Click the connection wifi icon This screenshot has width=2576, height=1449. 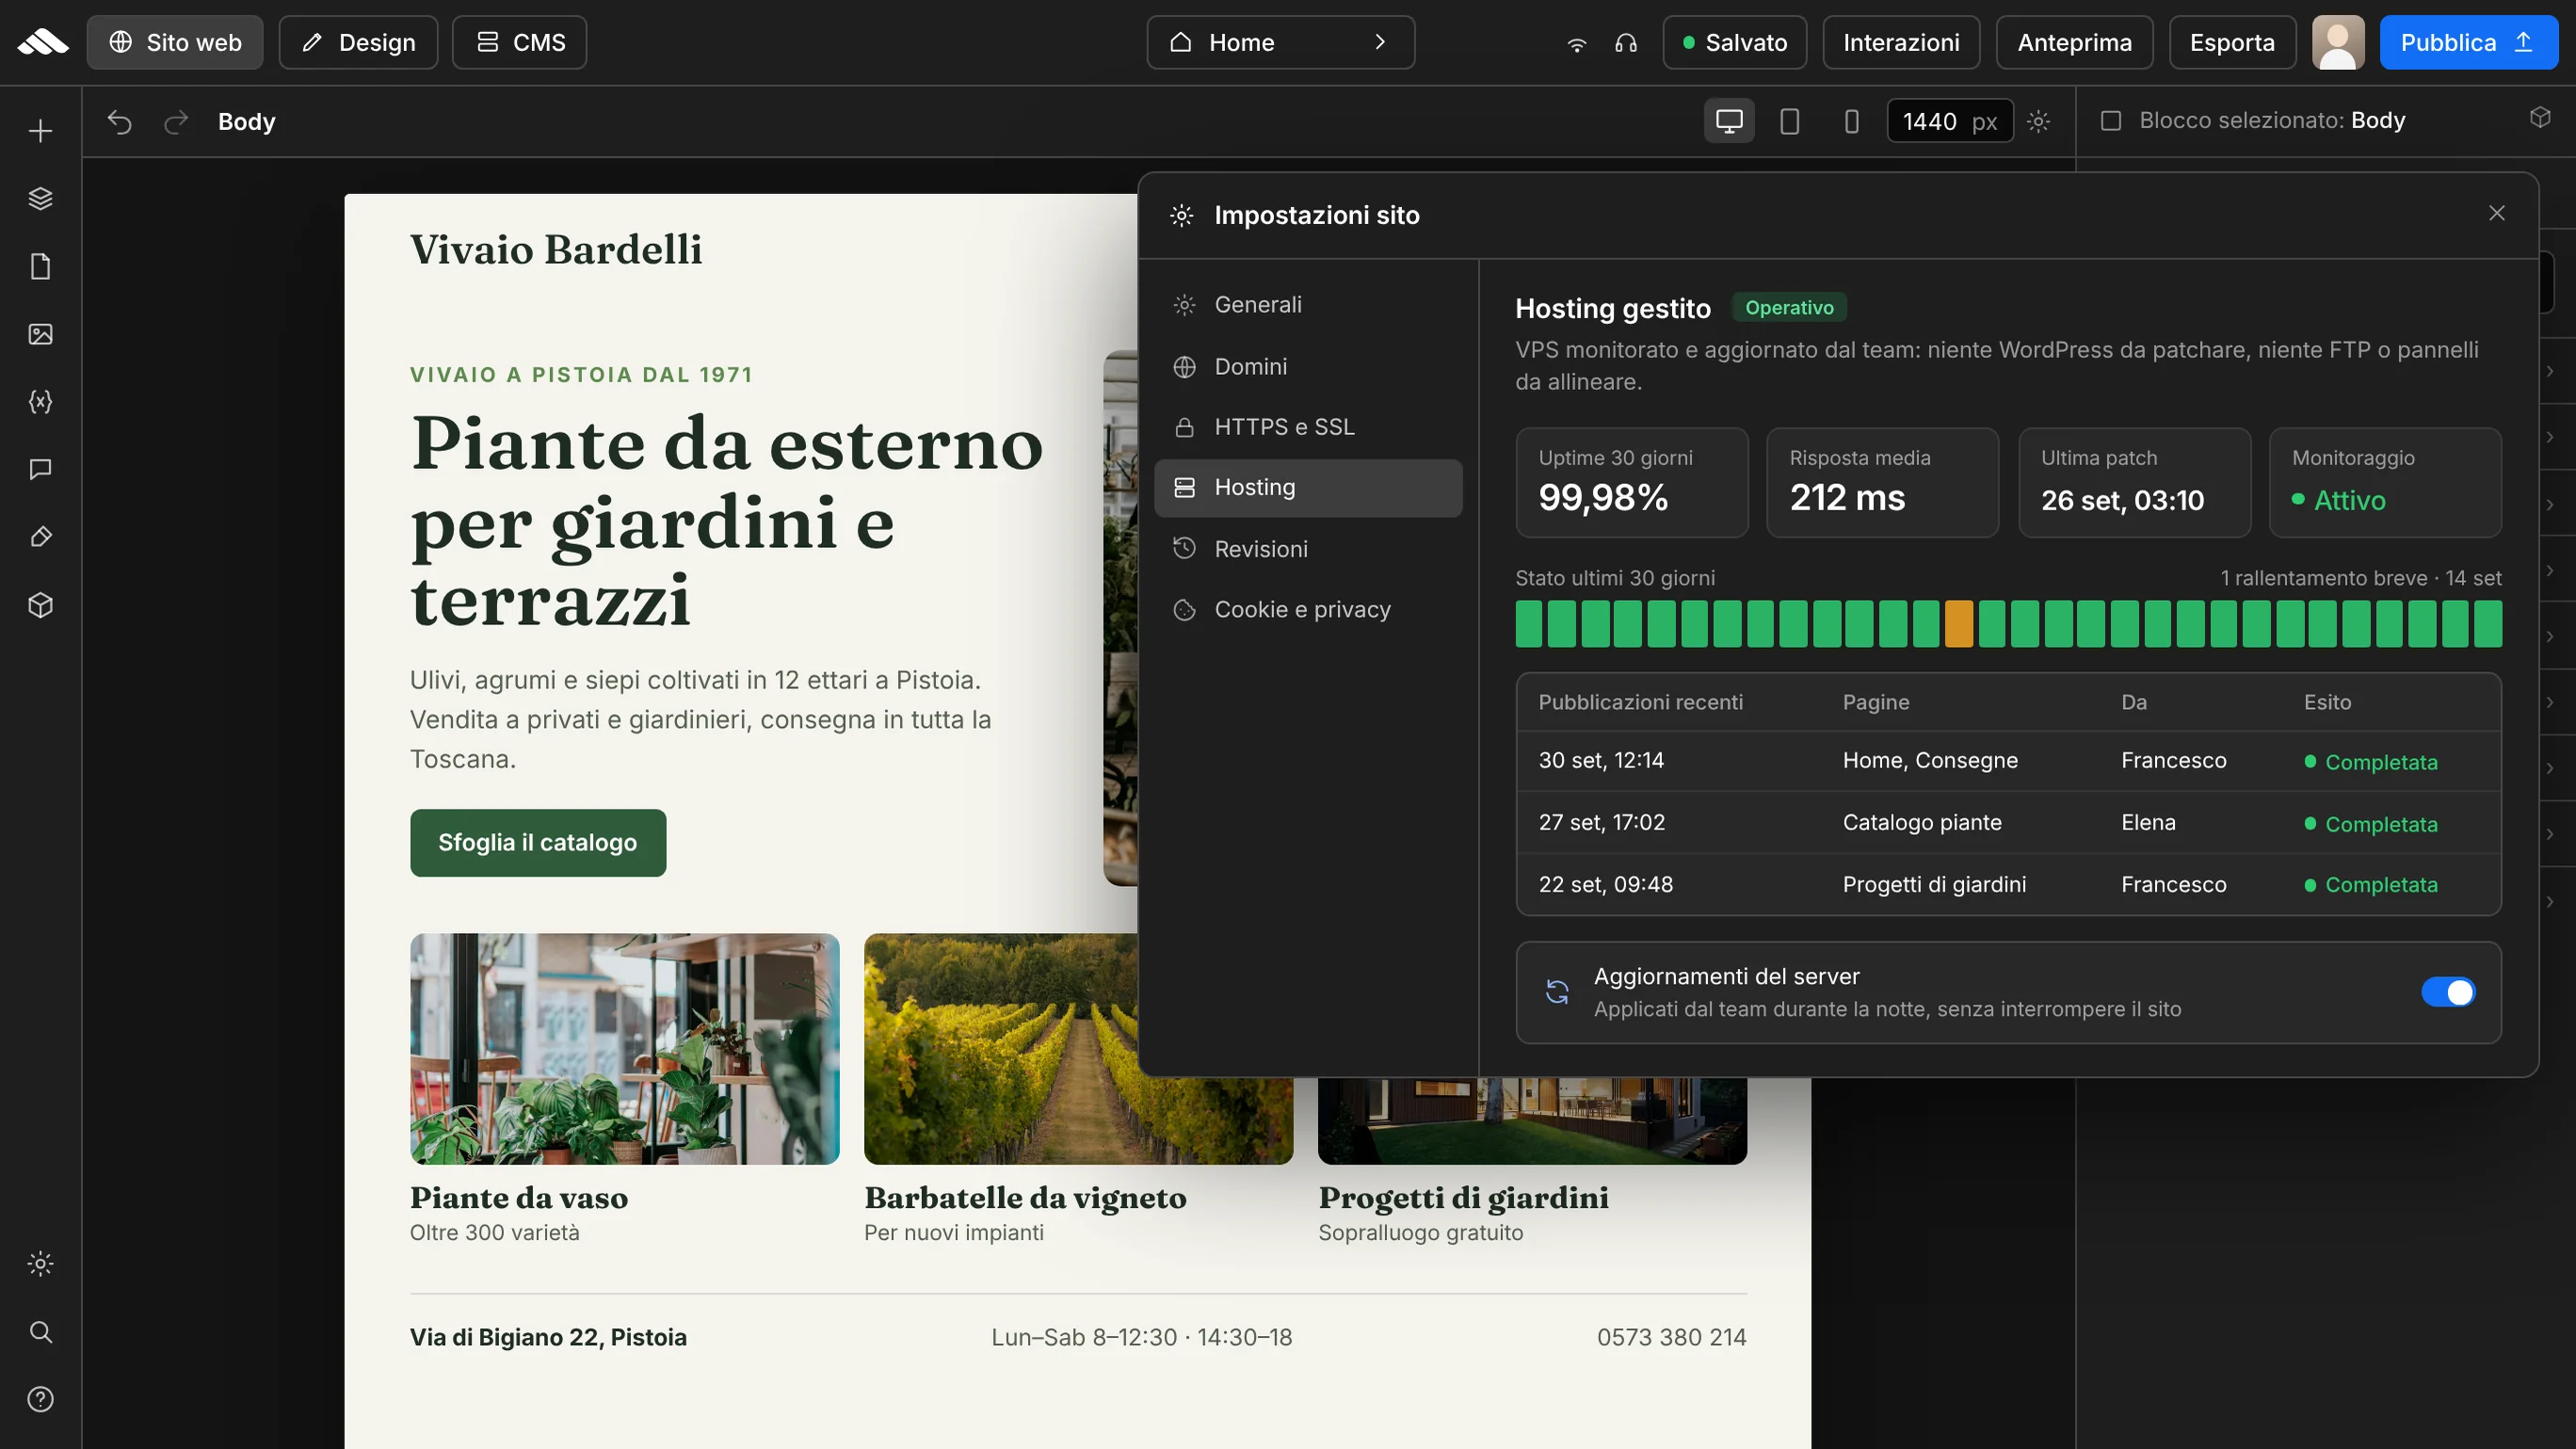coord(1576,43)
